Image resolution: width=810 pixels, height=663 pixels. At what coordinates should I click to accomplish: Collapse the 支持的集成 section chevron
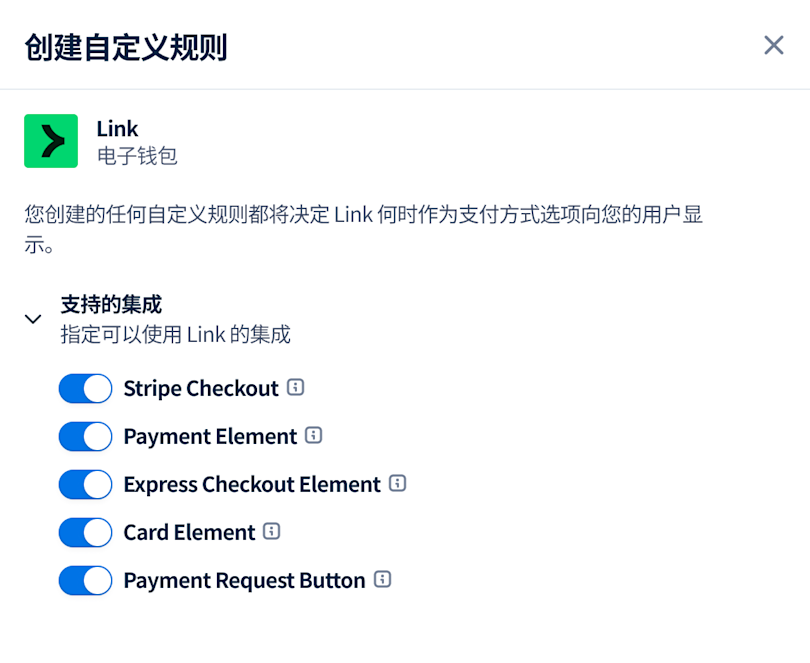(33, 318)
